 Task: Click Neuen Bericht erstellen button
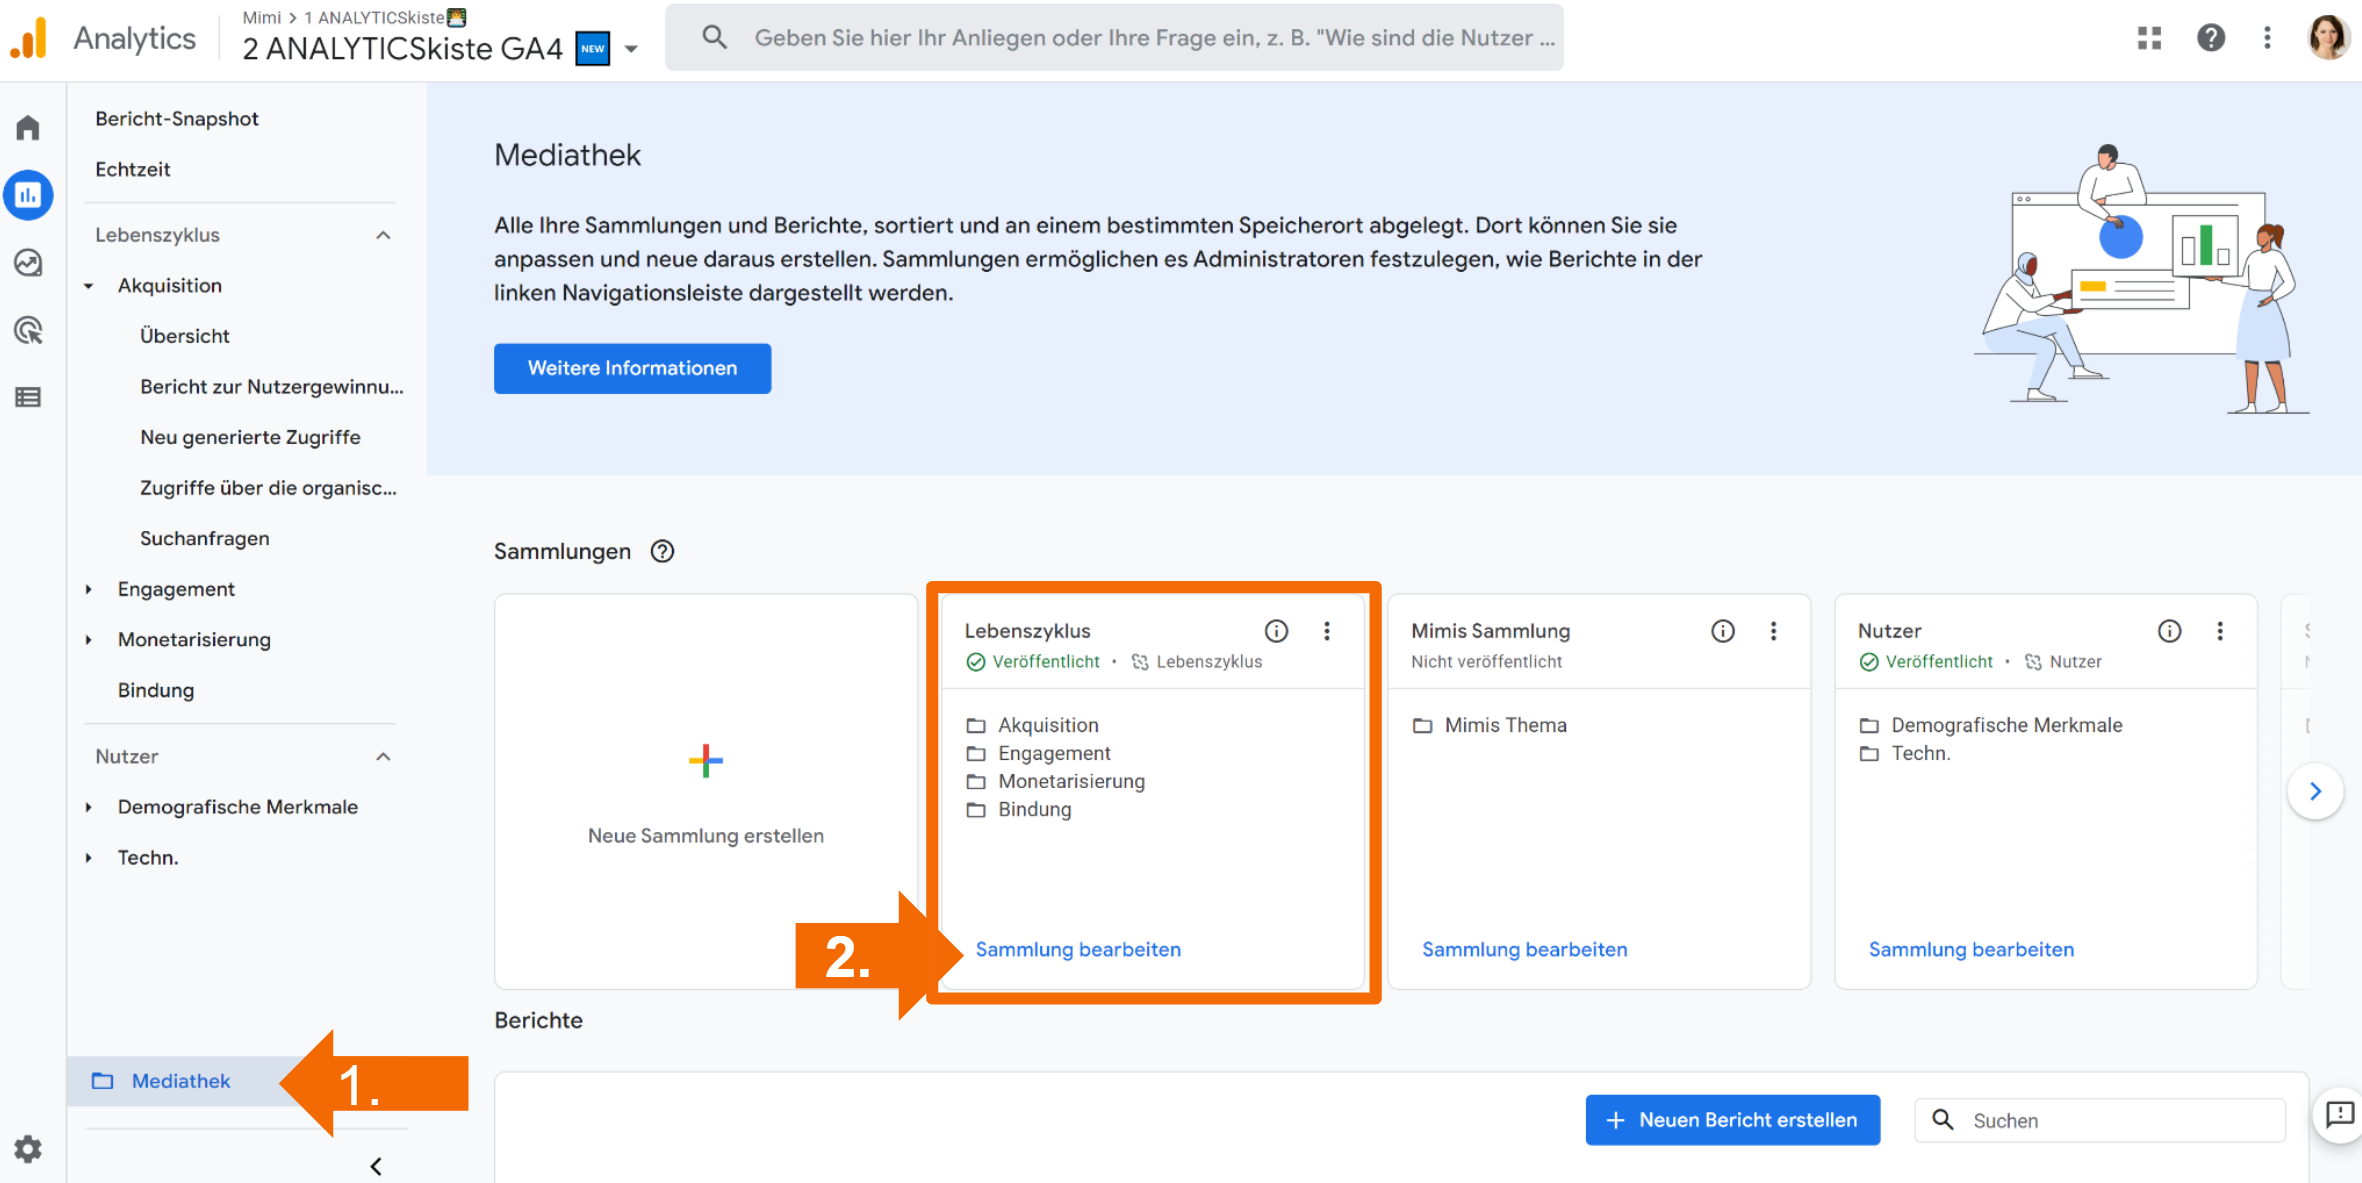click(1732, 1120)
